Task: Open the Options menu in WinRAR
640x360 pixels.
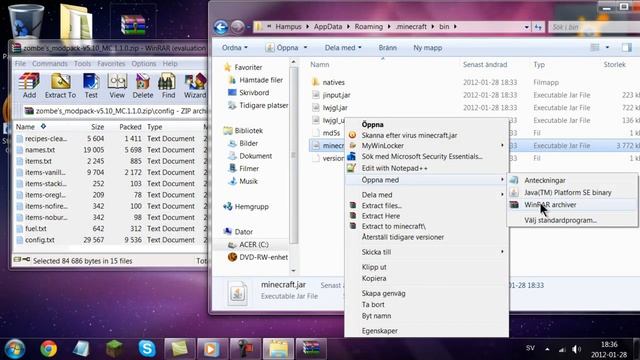Action: coord(144,64)
